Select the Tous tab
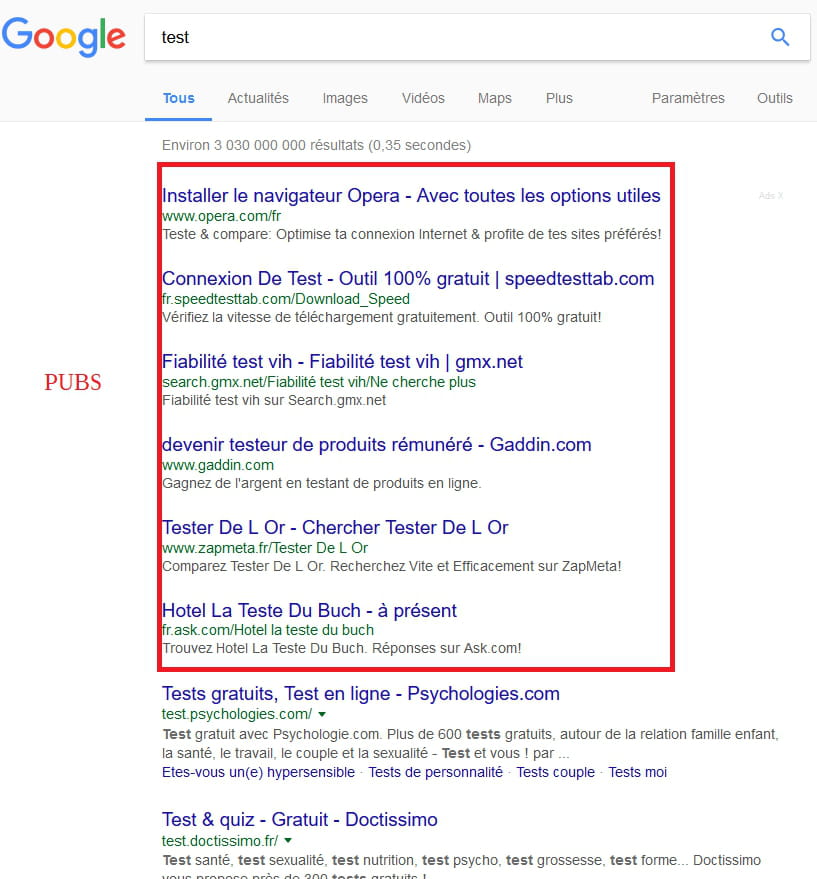The width and height of the screenshot is (817, 879). click(x=178, y=98)
